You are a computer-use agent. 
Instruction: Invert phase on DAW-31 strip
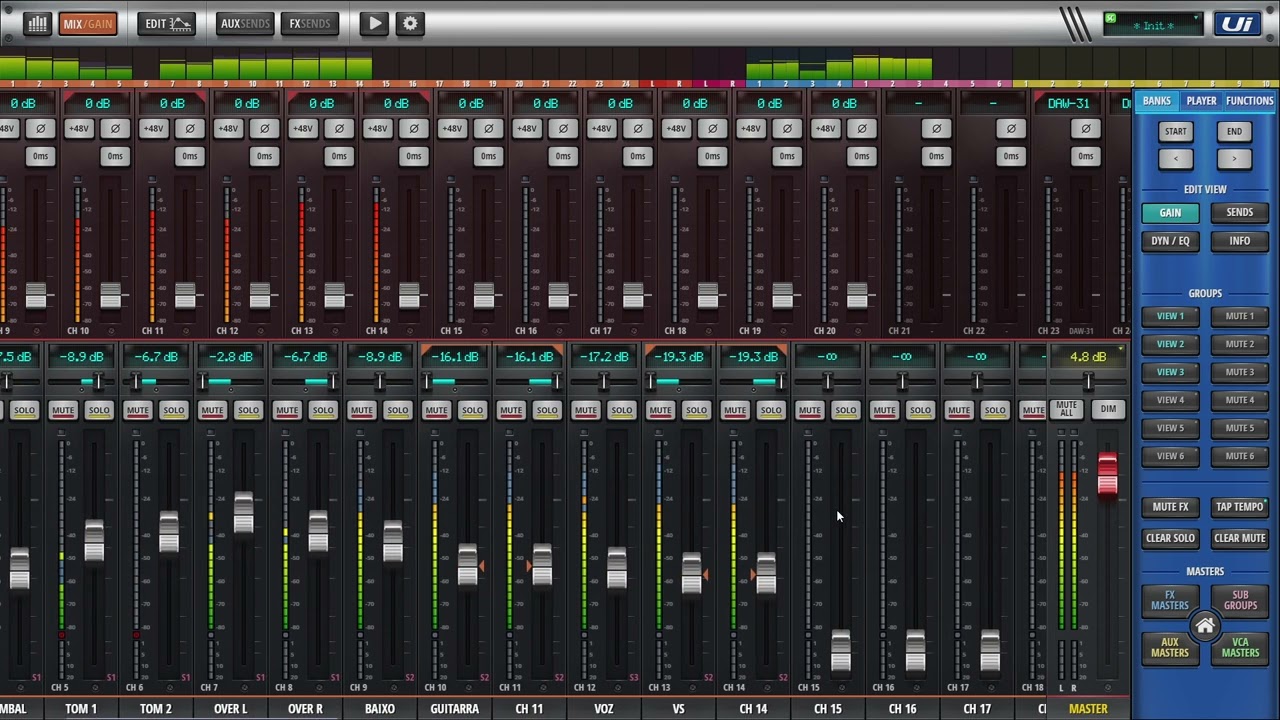[x=1086, y=128]
